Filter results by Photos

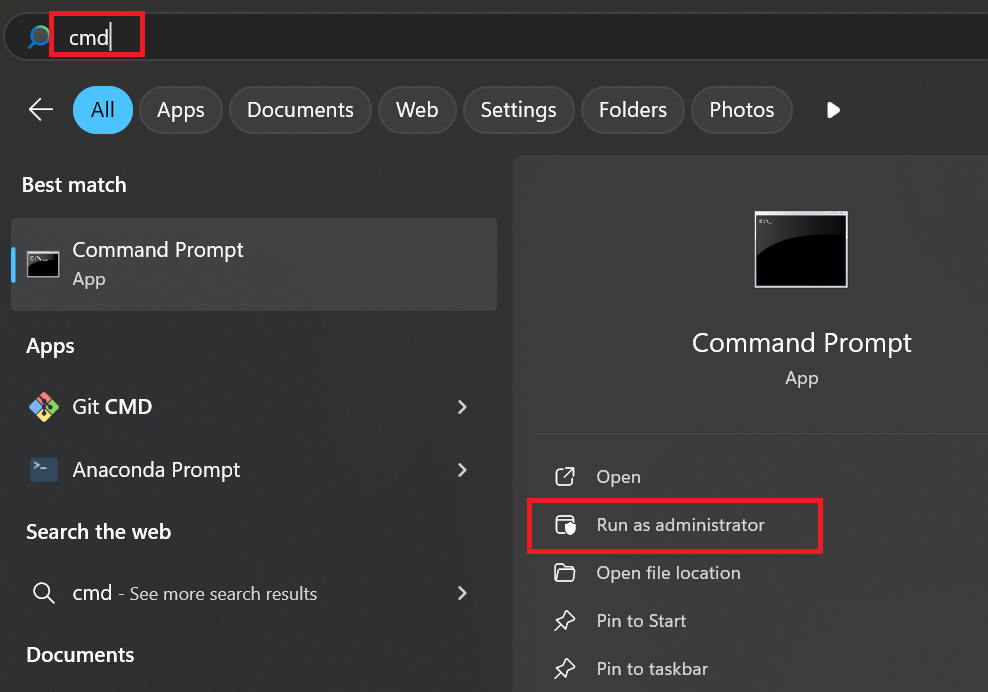[x=741, y=110]
